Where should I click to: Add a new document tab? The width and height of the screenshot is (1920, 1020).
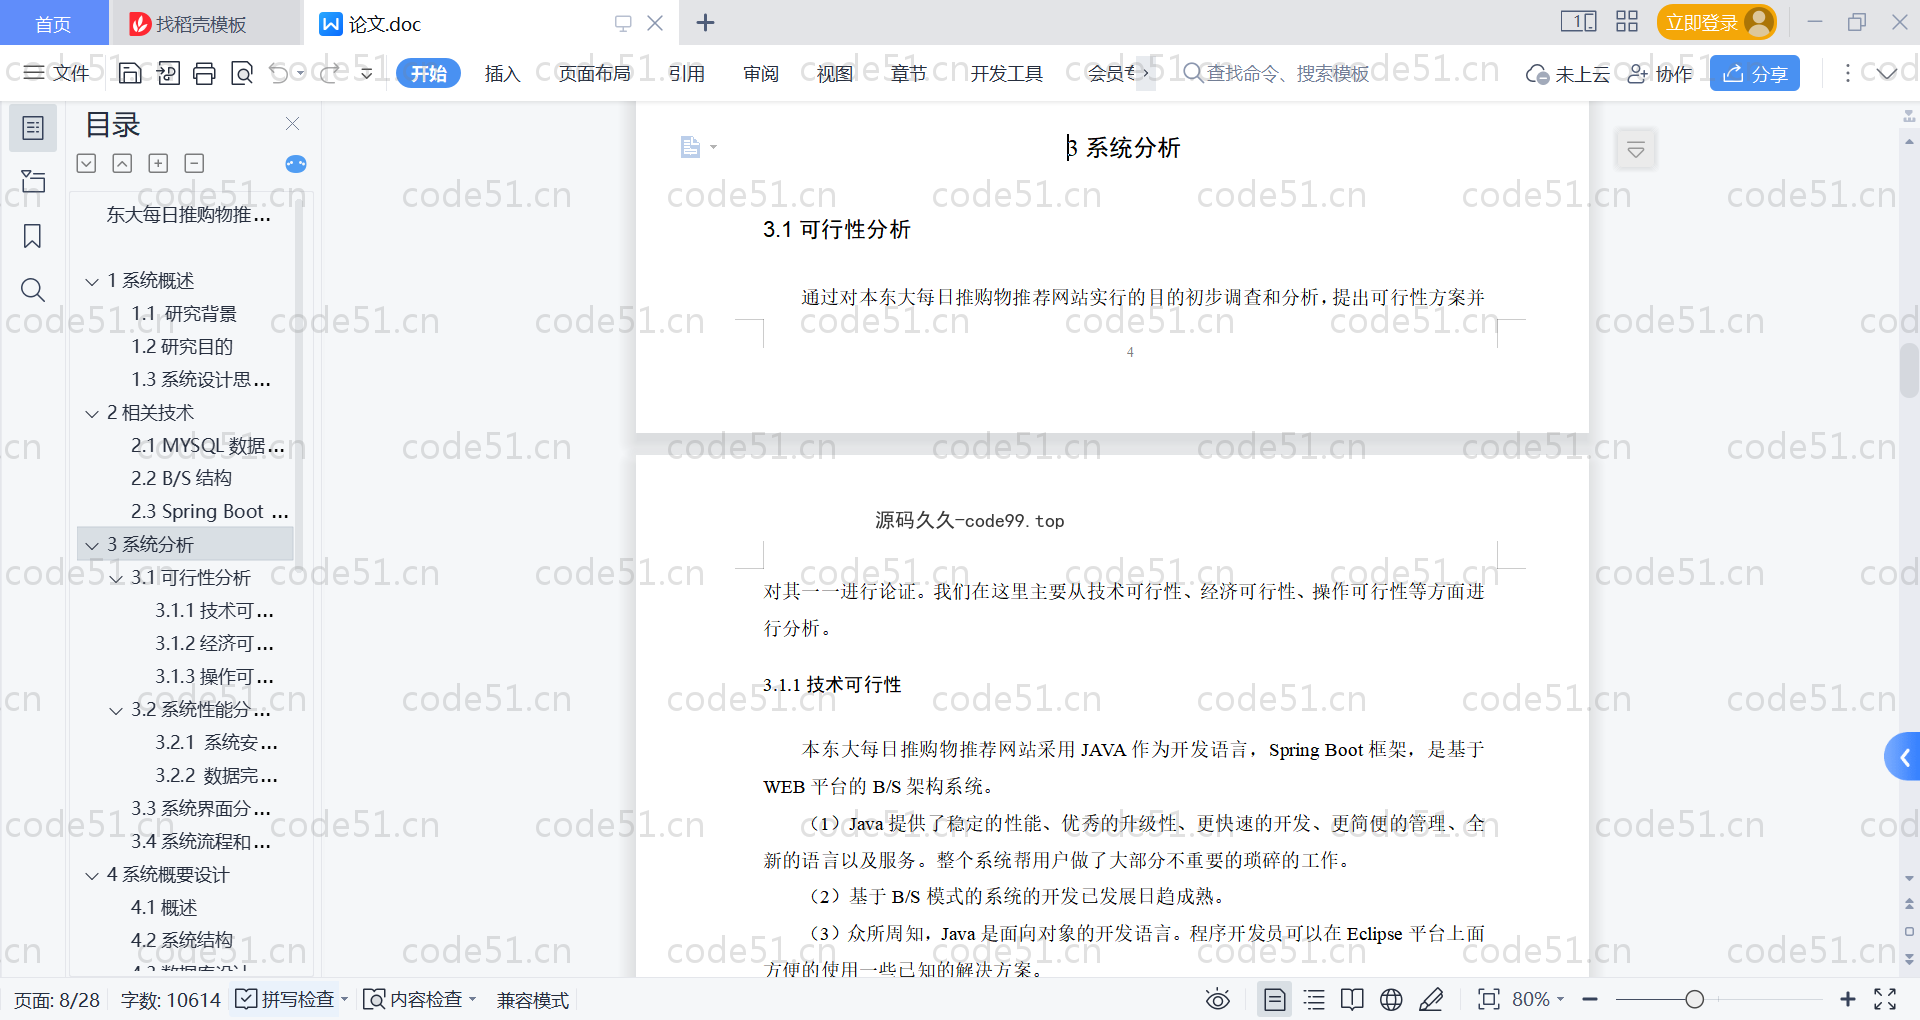coord(705,22)
